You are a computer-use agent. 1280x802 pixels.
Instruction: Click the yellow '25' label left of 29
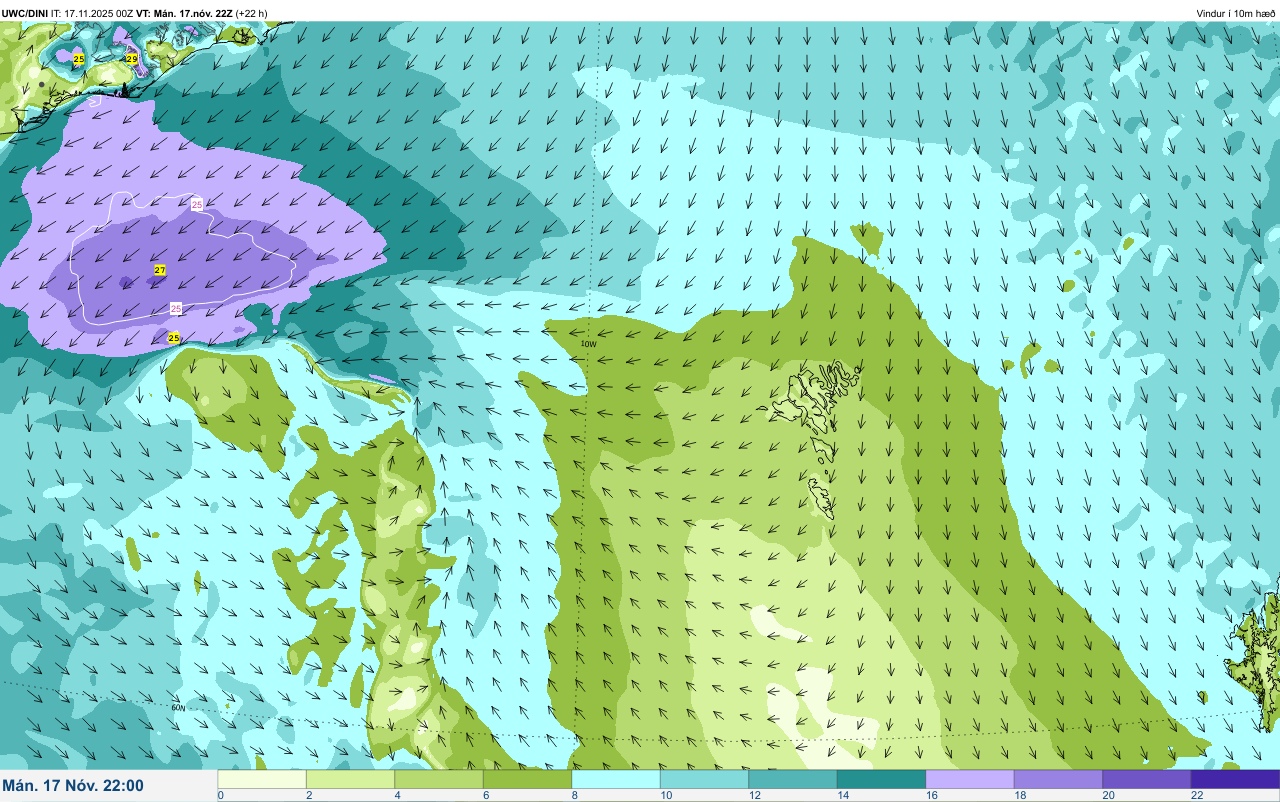click(x=79, y=60)
